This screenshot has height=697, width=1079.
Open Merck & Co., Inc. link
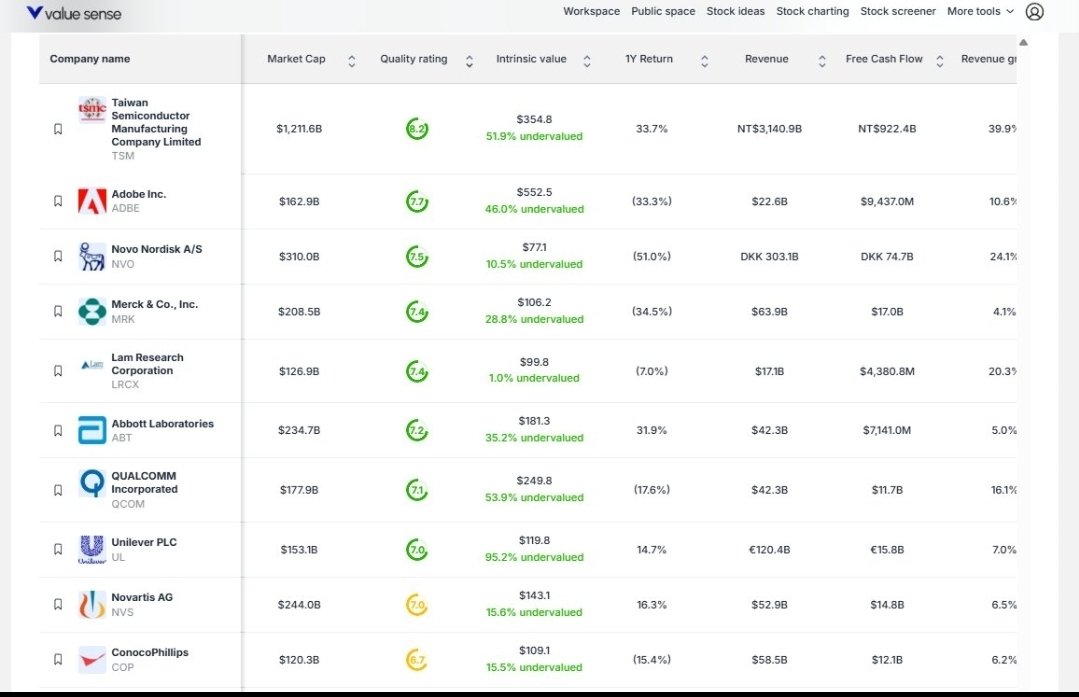pos(155,304)
